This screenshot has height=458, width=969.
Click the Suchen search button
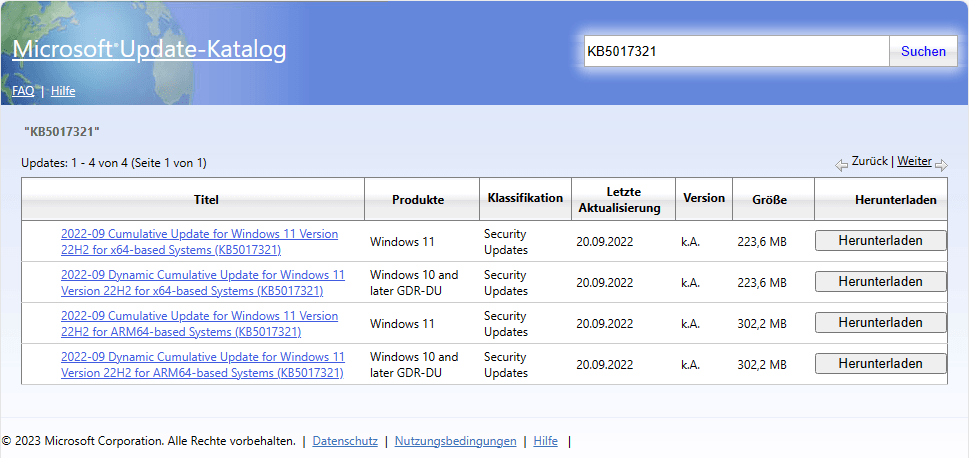click(x=923, y=51)
